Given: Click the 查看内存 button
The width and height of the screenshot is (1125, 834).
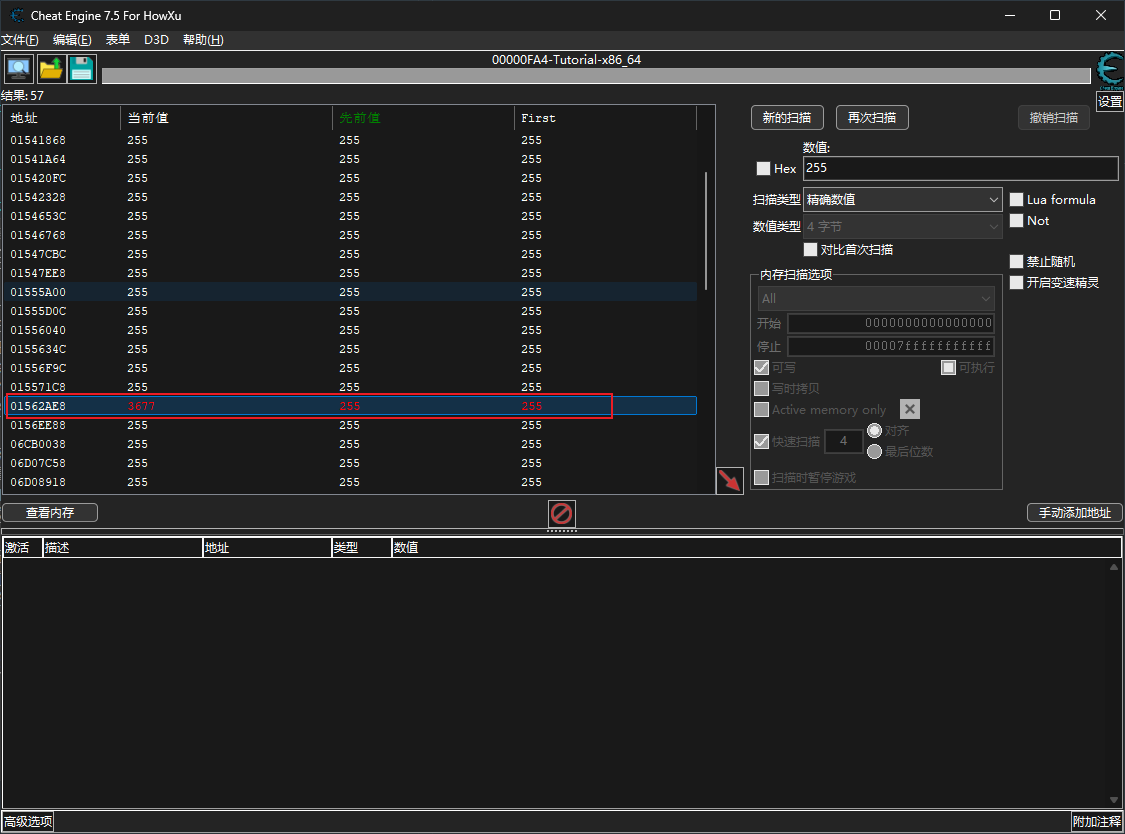Looking at the screenshot, I should coord(50,513).
